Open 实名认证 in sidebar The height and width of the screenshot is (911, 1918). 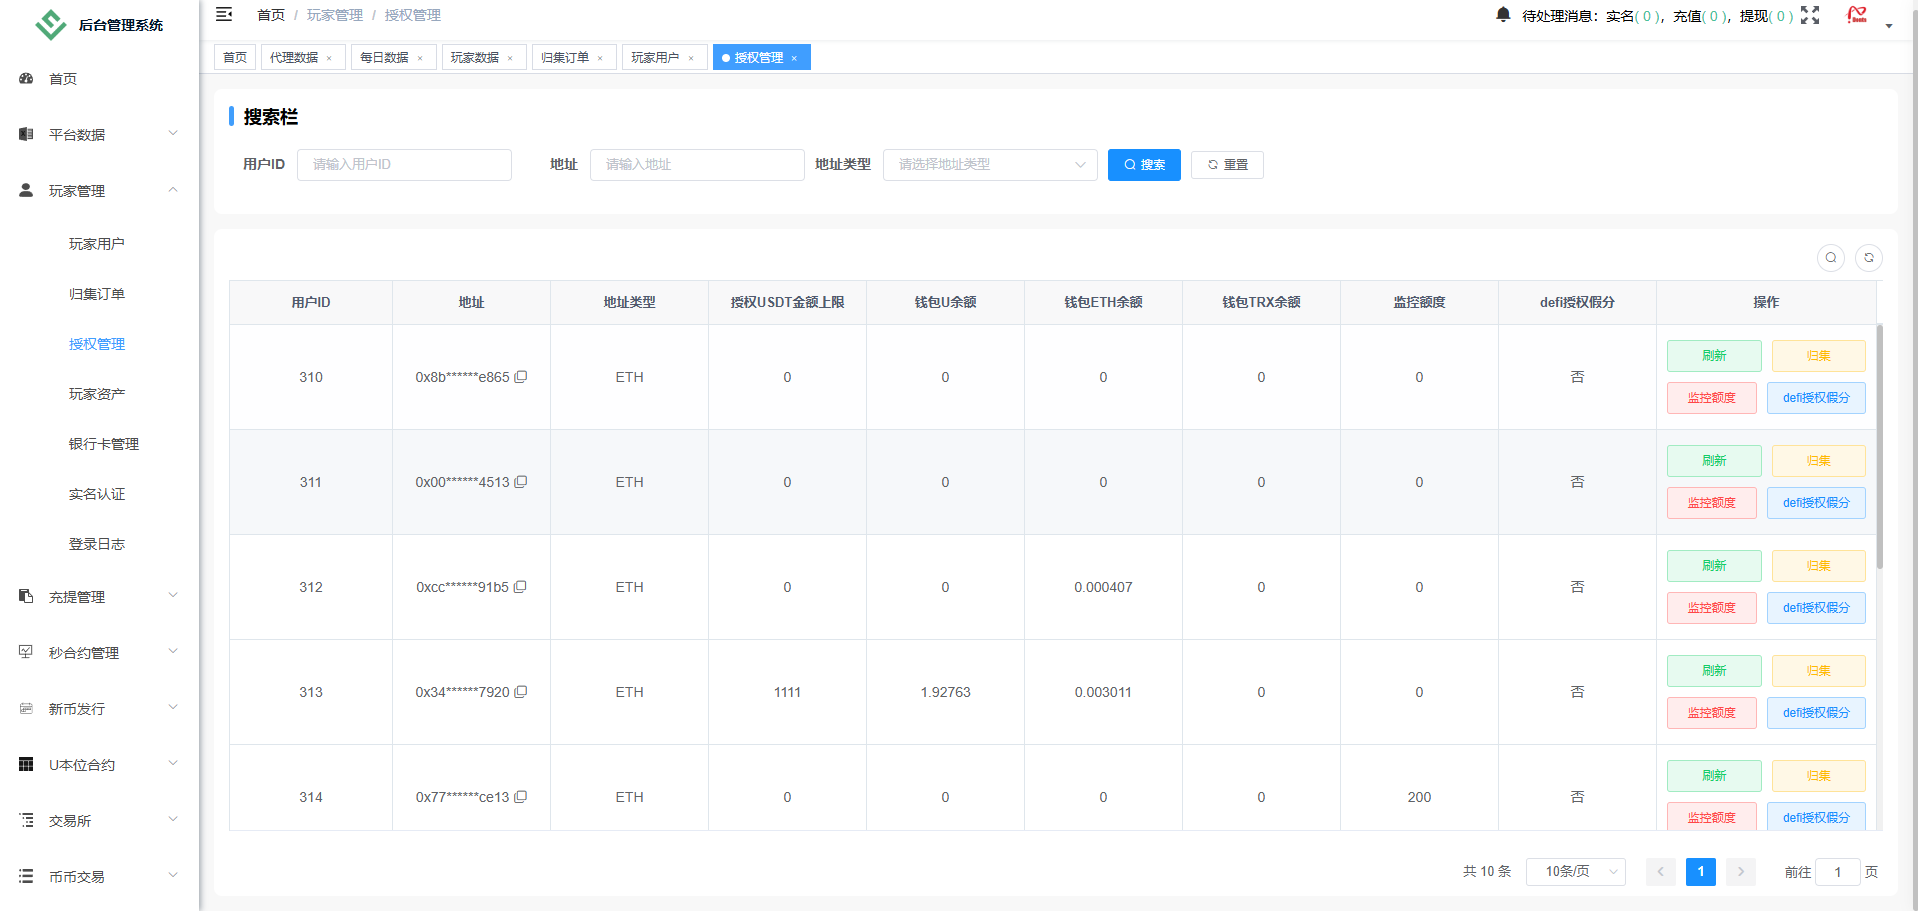(x=100, y=494)
